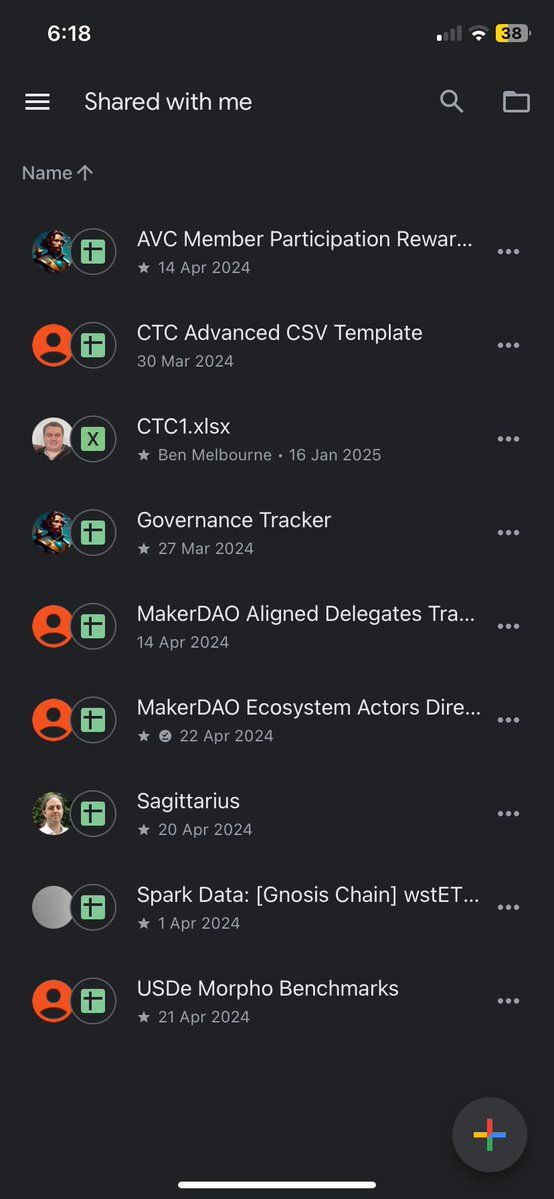Screen dimensions: 554x1199
Task: Select the Shared with me title
Action: (168, 102)
